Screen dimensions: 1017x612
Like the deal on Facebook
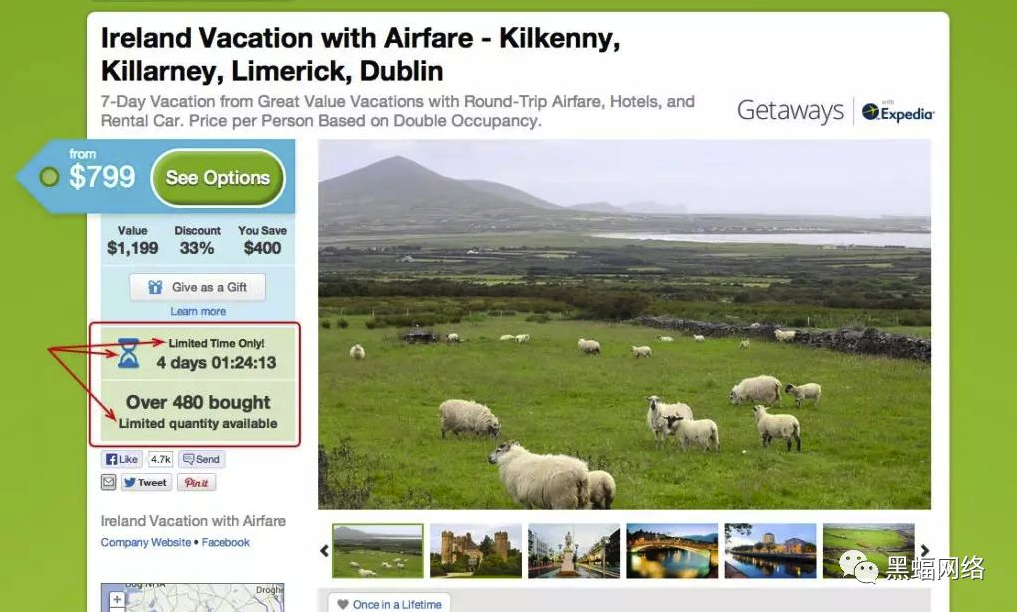pos(121,459)
